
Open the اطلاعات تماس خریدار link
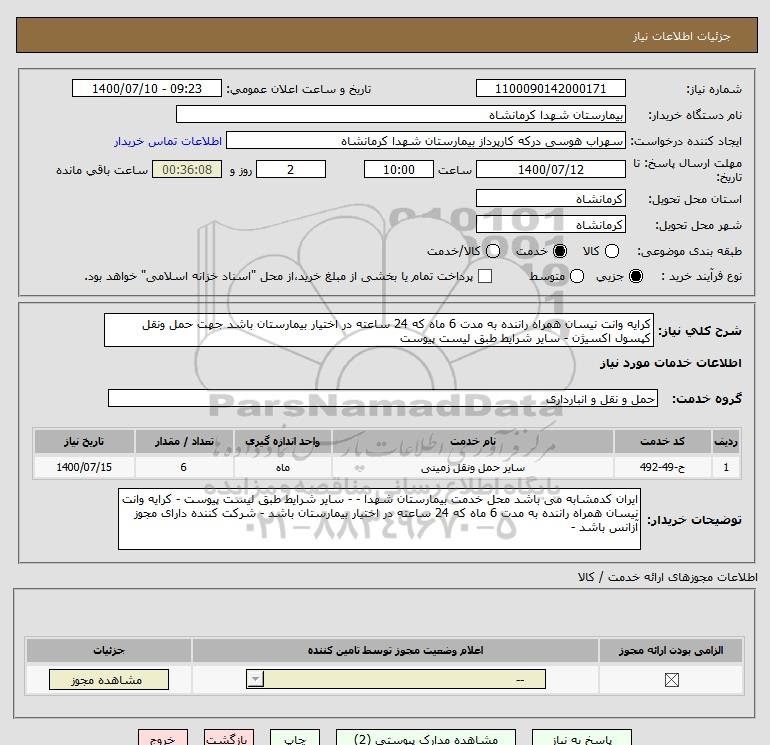[x=168, y=141]
